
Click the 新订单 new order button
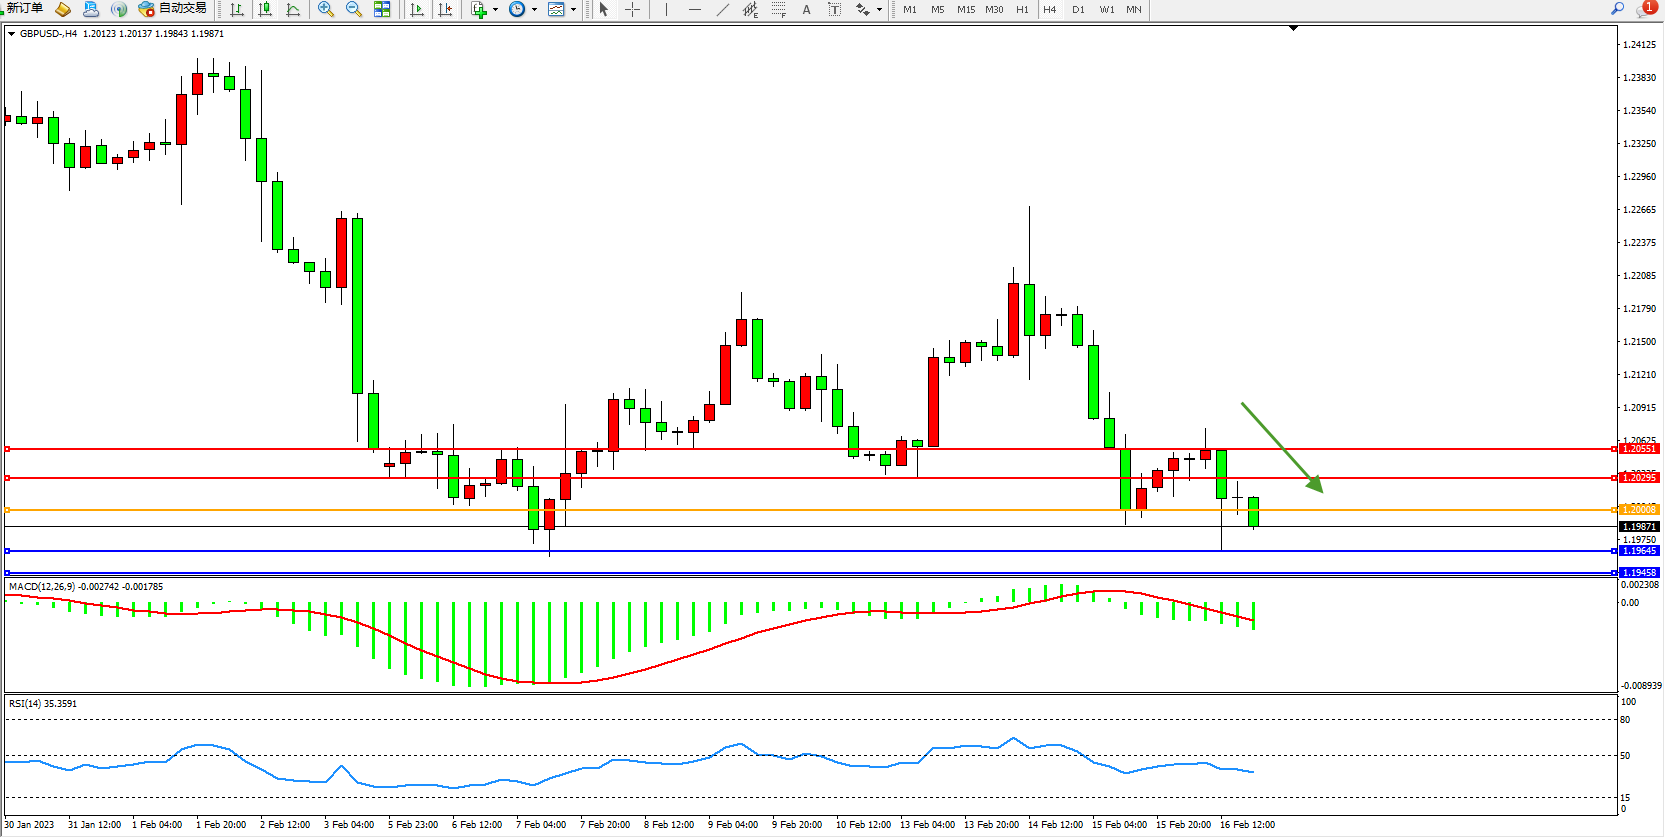tap(22, 9)
